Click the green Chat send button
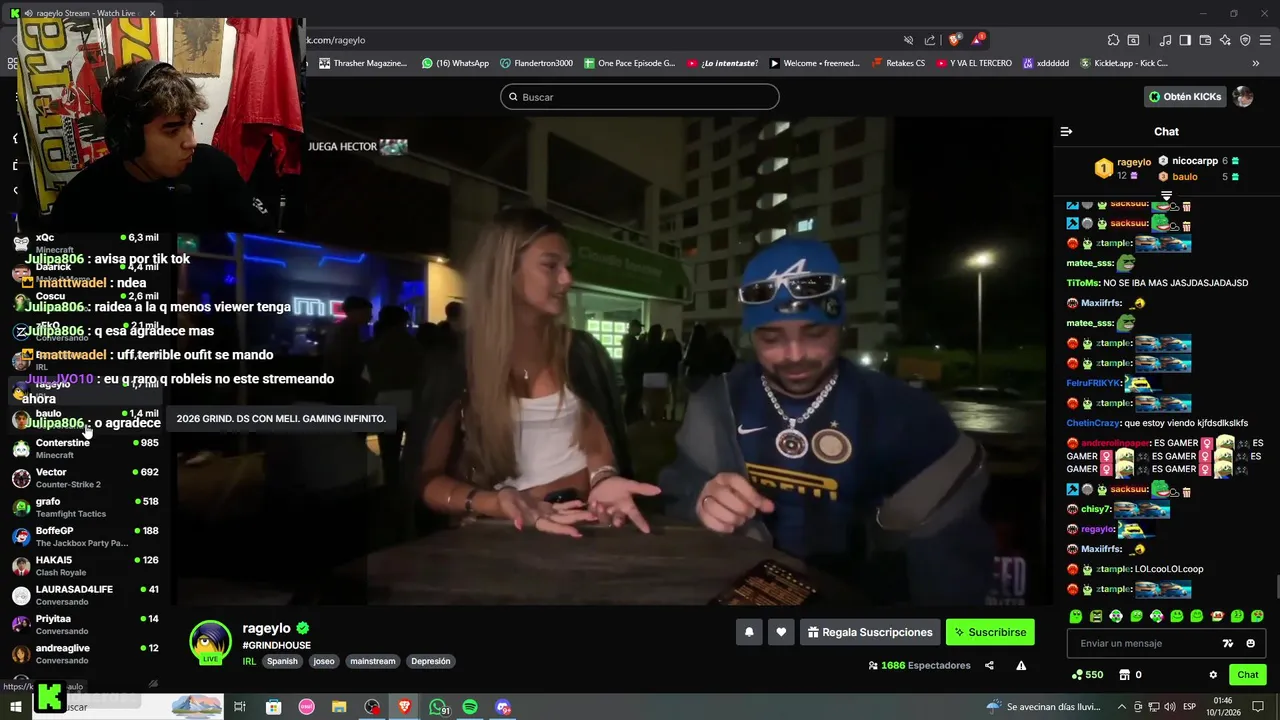This screenshot has width=1280, height=720. (1248, 675)
